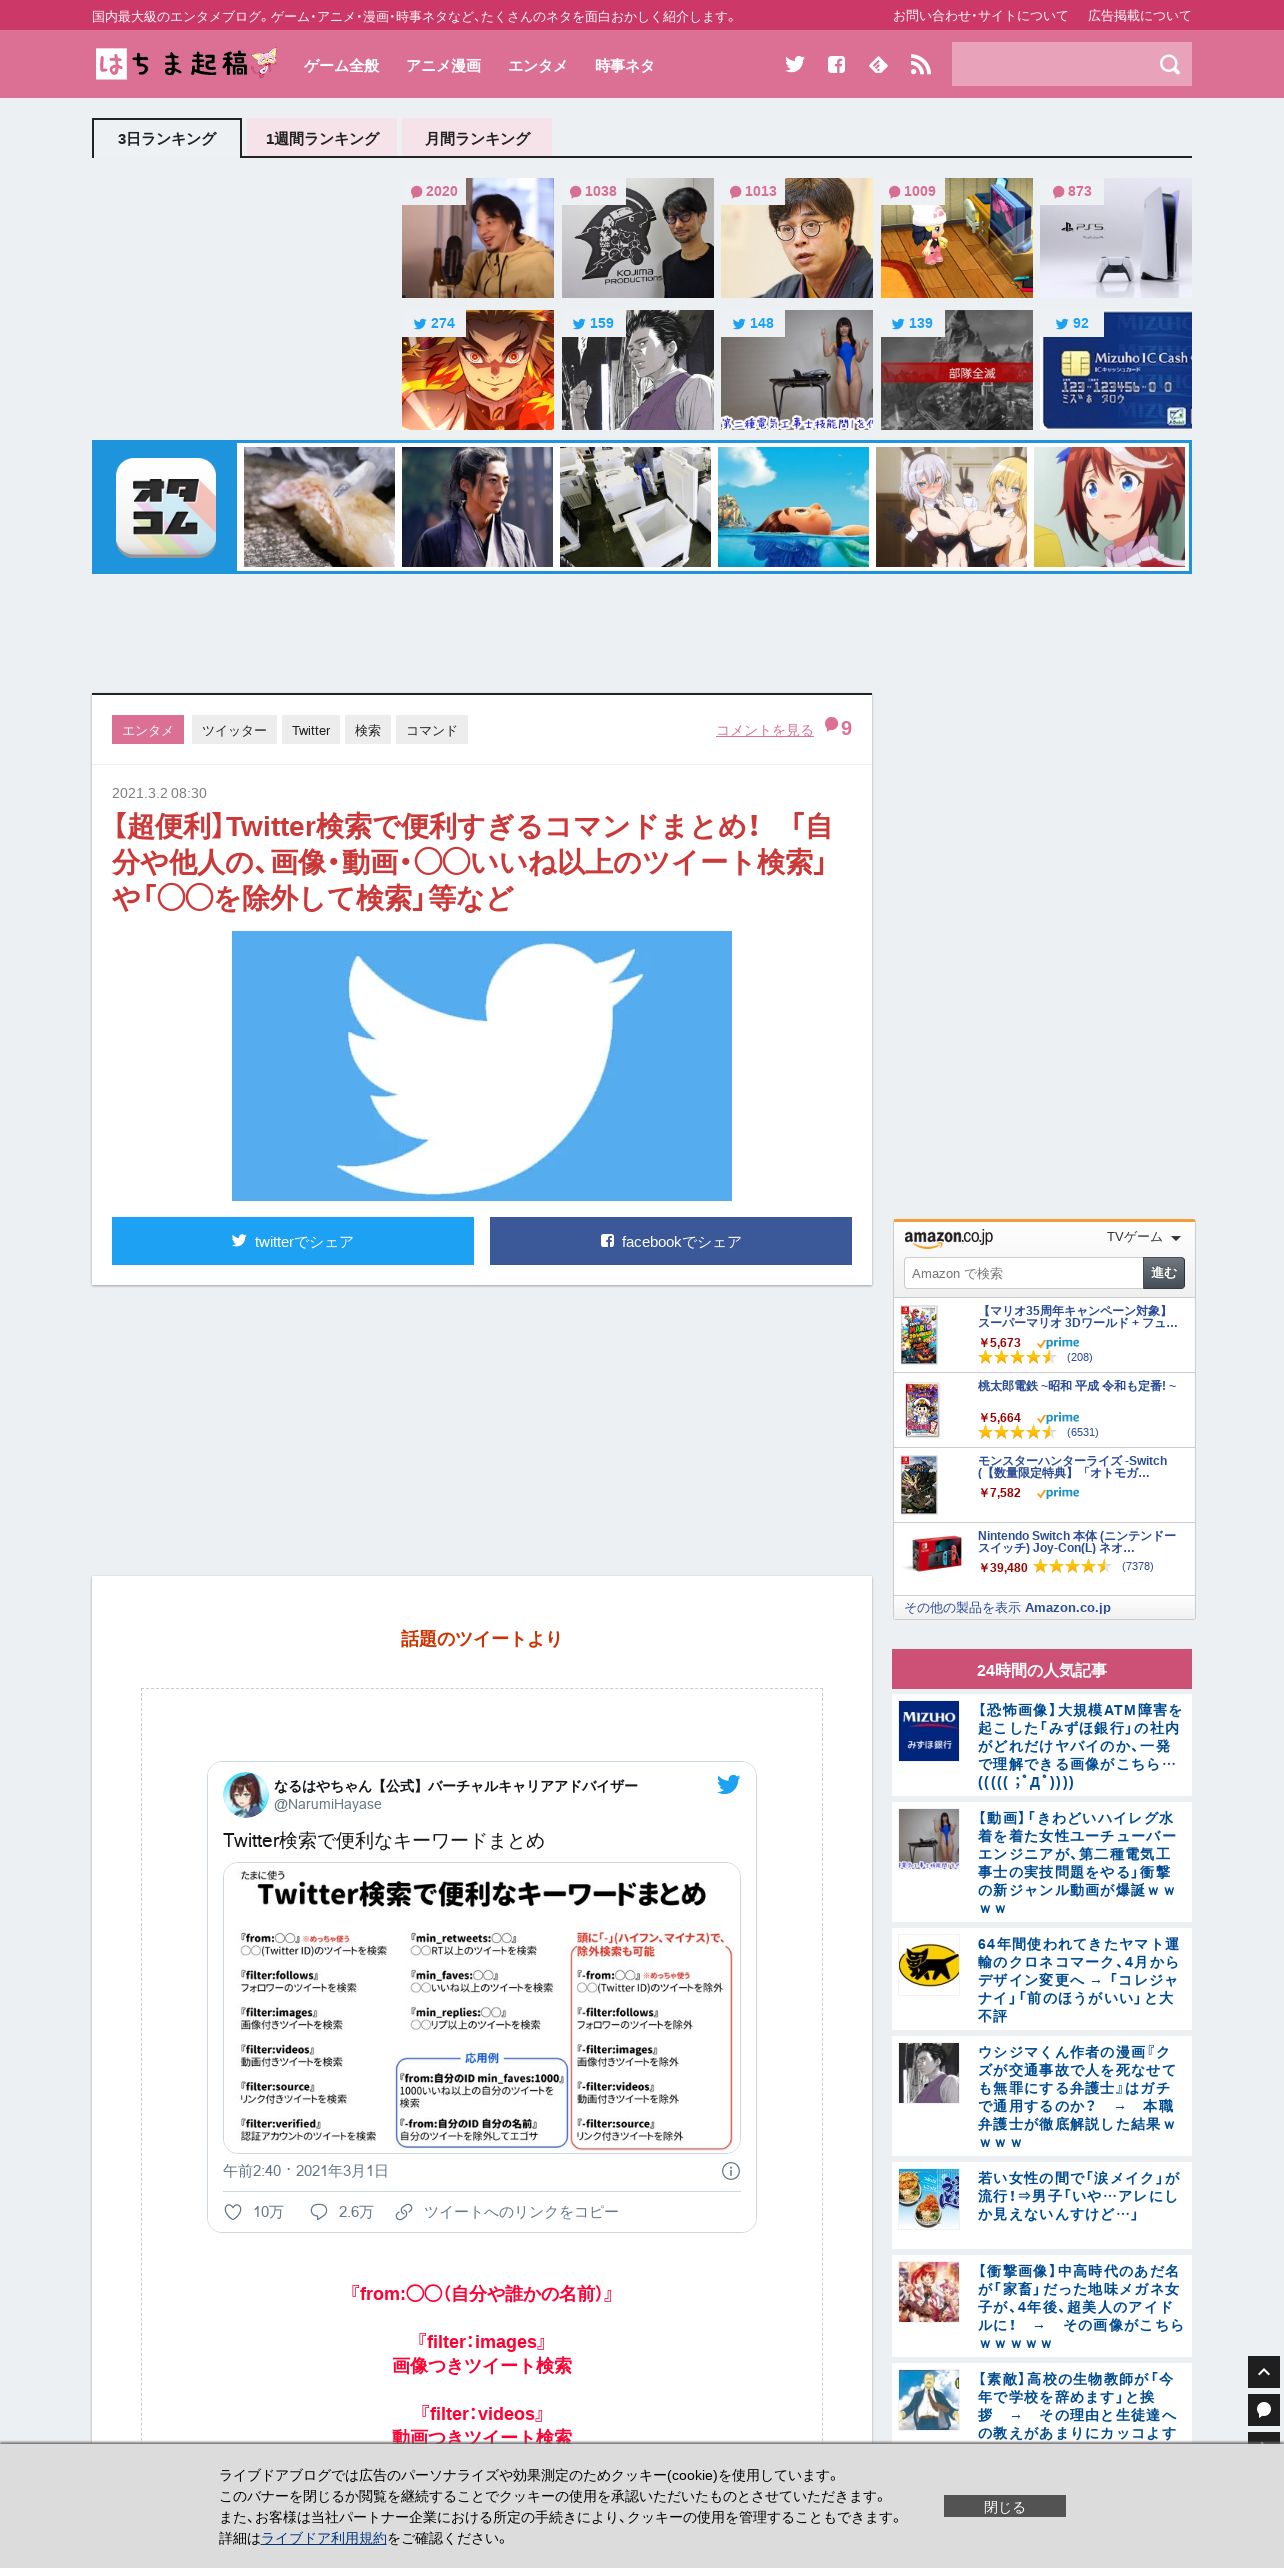Image resolution: width=1284 pixels, height=2568 pixels.
Task: Open the Feedly icon in header
Action: [x=878, y=65]
